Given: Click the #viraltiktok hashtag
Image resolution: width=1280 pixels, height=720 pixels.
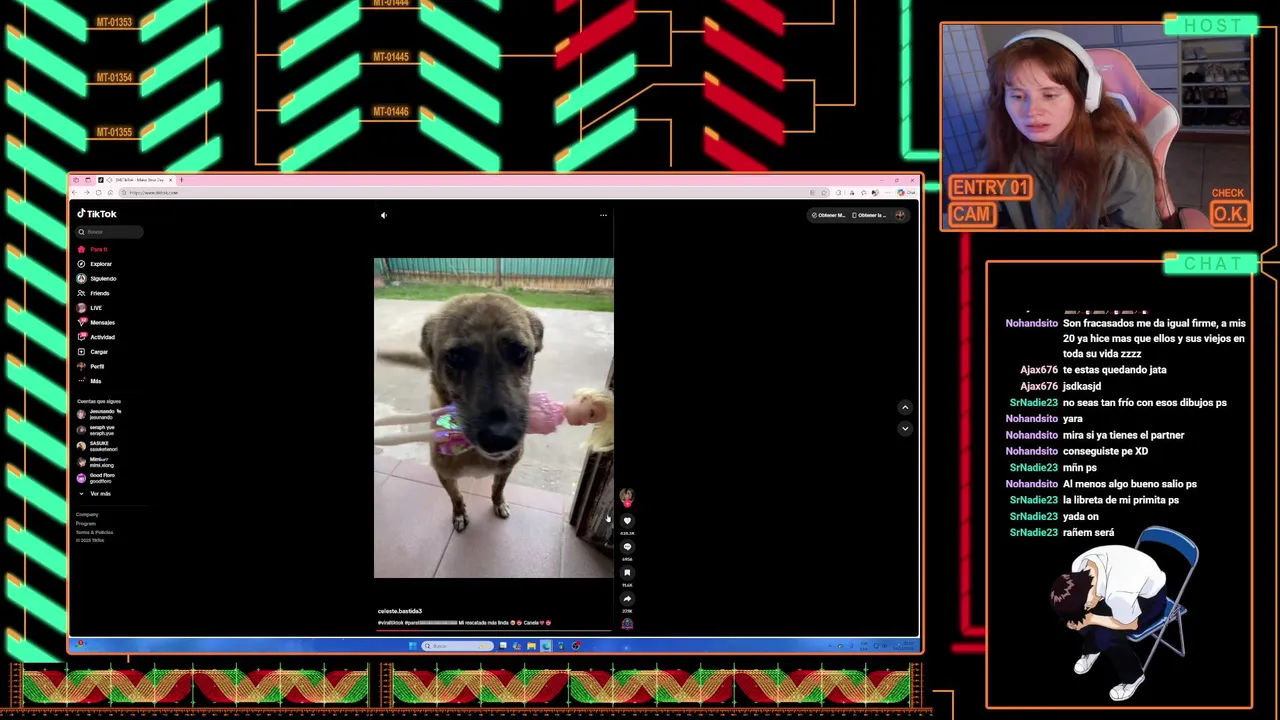Looking at the screenshot, I should (390, 623).
